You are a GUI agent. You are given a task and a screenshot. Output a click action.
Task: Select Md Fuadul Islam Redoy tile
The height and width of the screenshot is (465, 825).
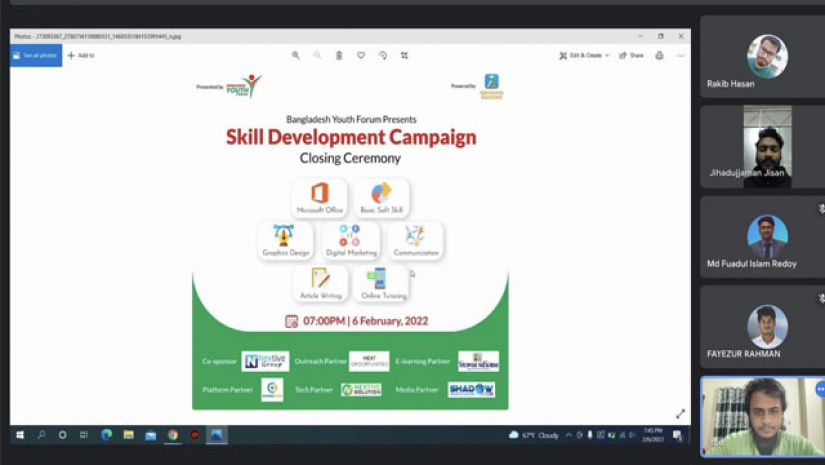point(762,237)
